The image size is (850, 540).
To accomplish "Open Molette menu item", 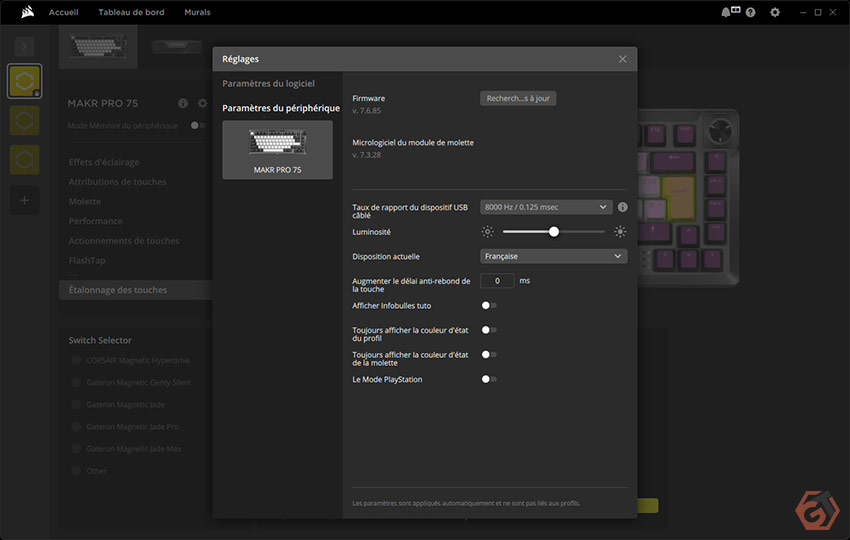I will pos(85,202).
